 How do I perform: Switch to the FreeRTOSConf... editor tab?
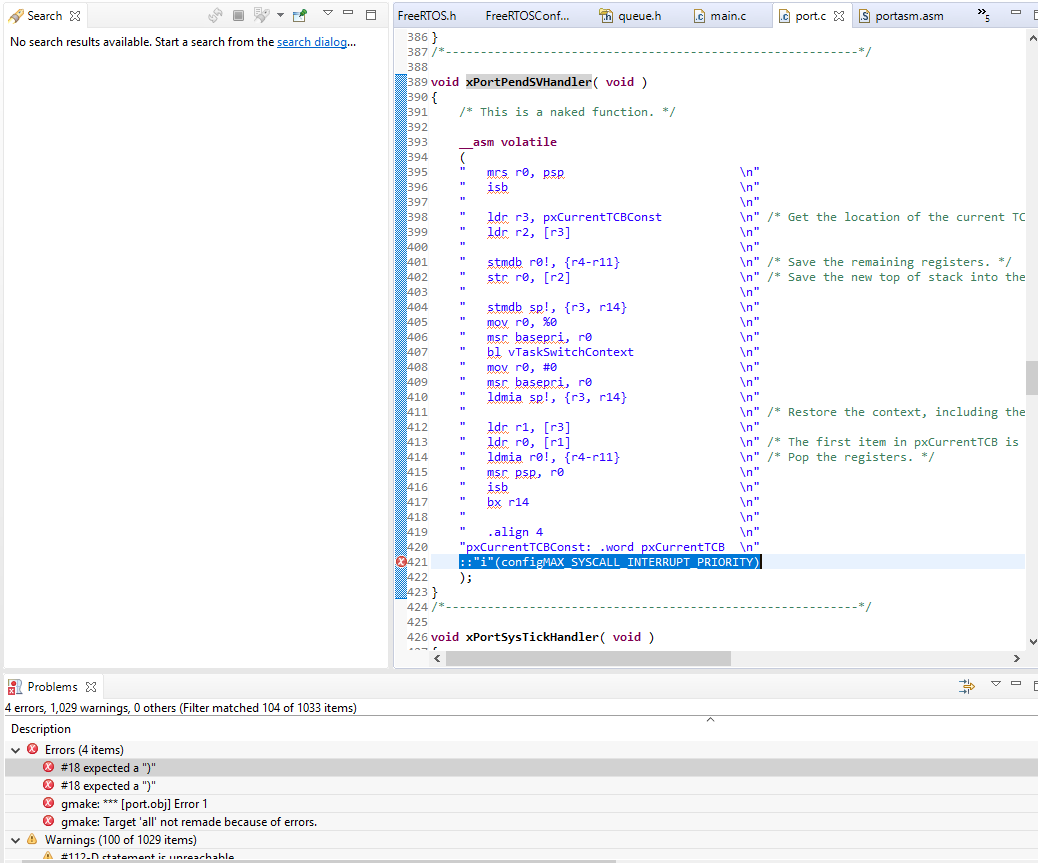tap(527, 16)
